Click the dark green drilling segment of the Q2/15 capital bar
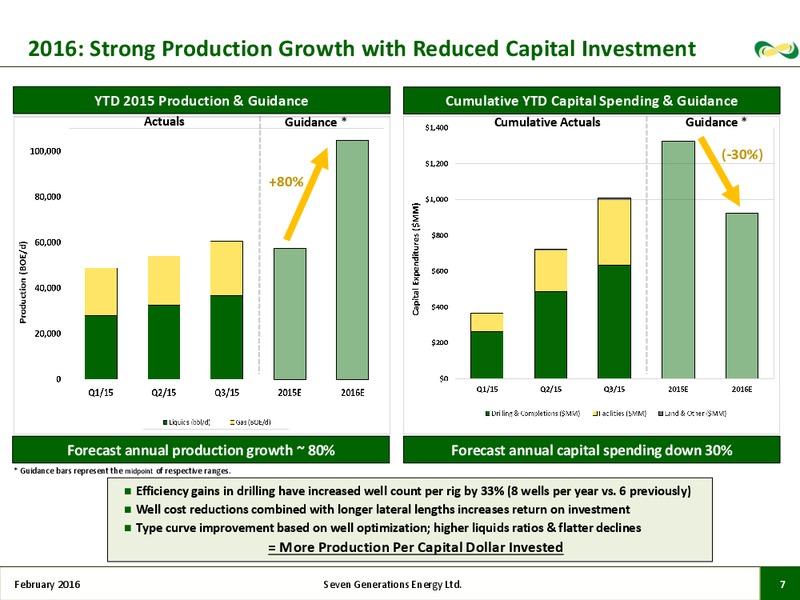 pyautogui.click(x=551, y=335)
